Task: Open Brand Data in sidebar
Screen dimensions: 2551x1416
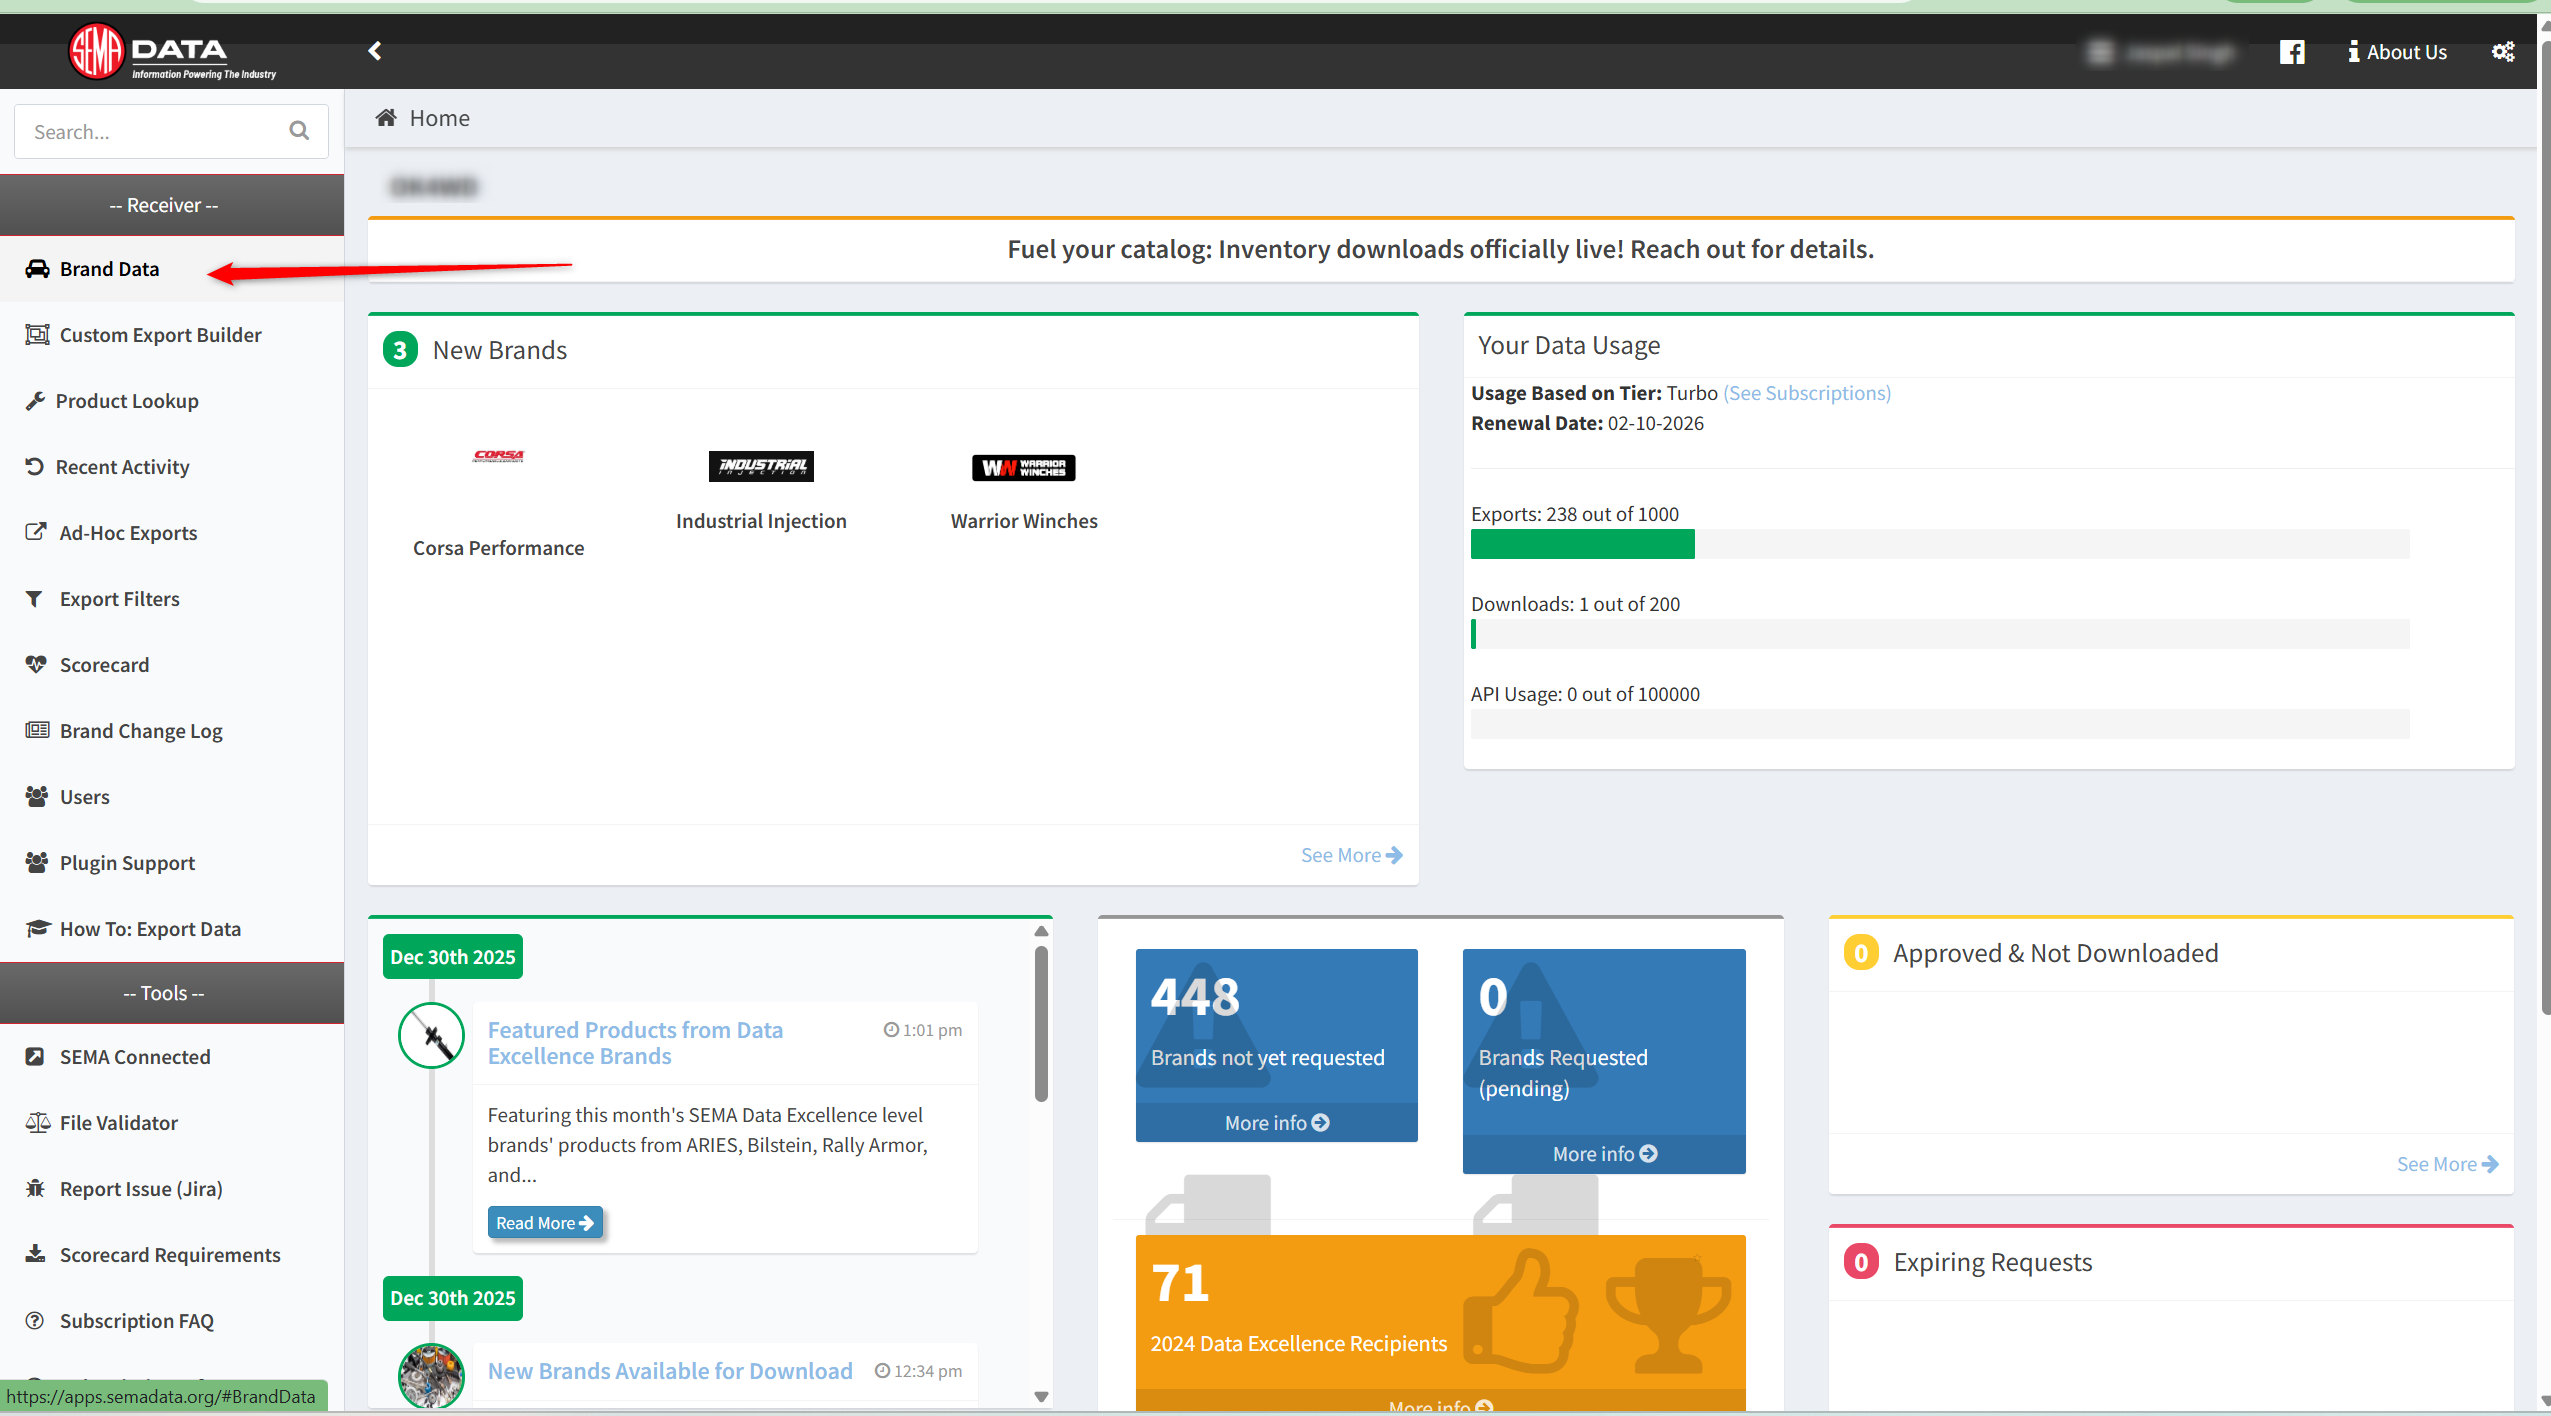Action: (109, 269)
